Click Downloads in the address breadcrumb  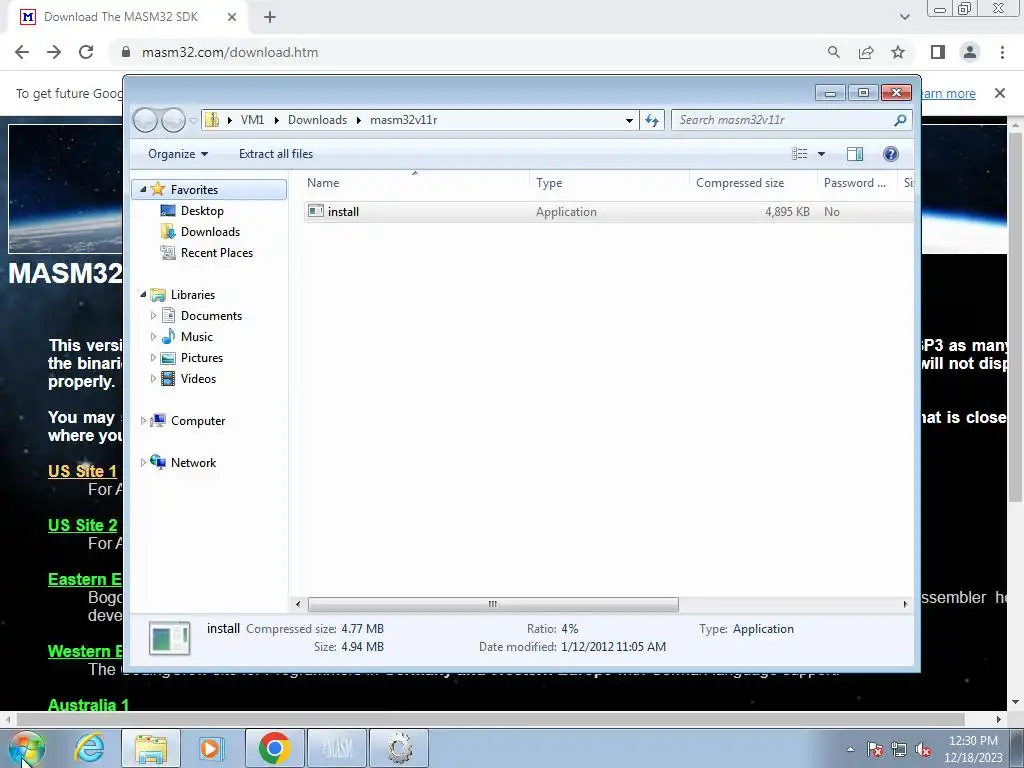pos(317,120)
